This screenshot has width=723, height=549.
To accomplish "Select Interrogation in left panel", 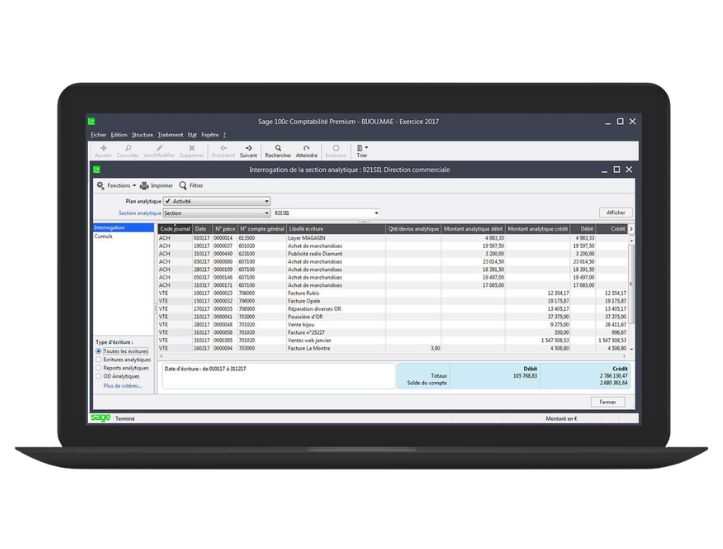I will [x=124, y=228].
